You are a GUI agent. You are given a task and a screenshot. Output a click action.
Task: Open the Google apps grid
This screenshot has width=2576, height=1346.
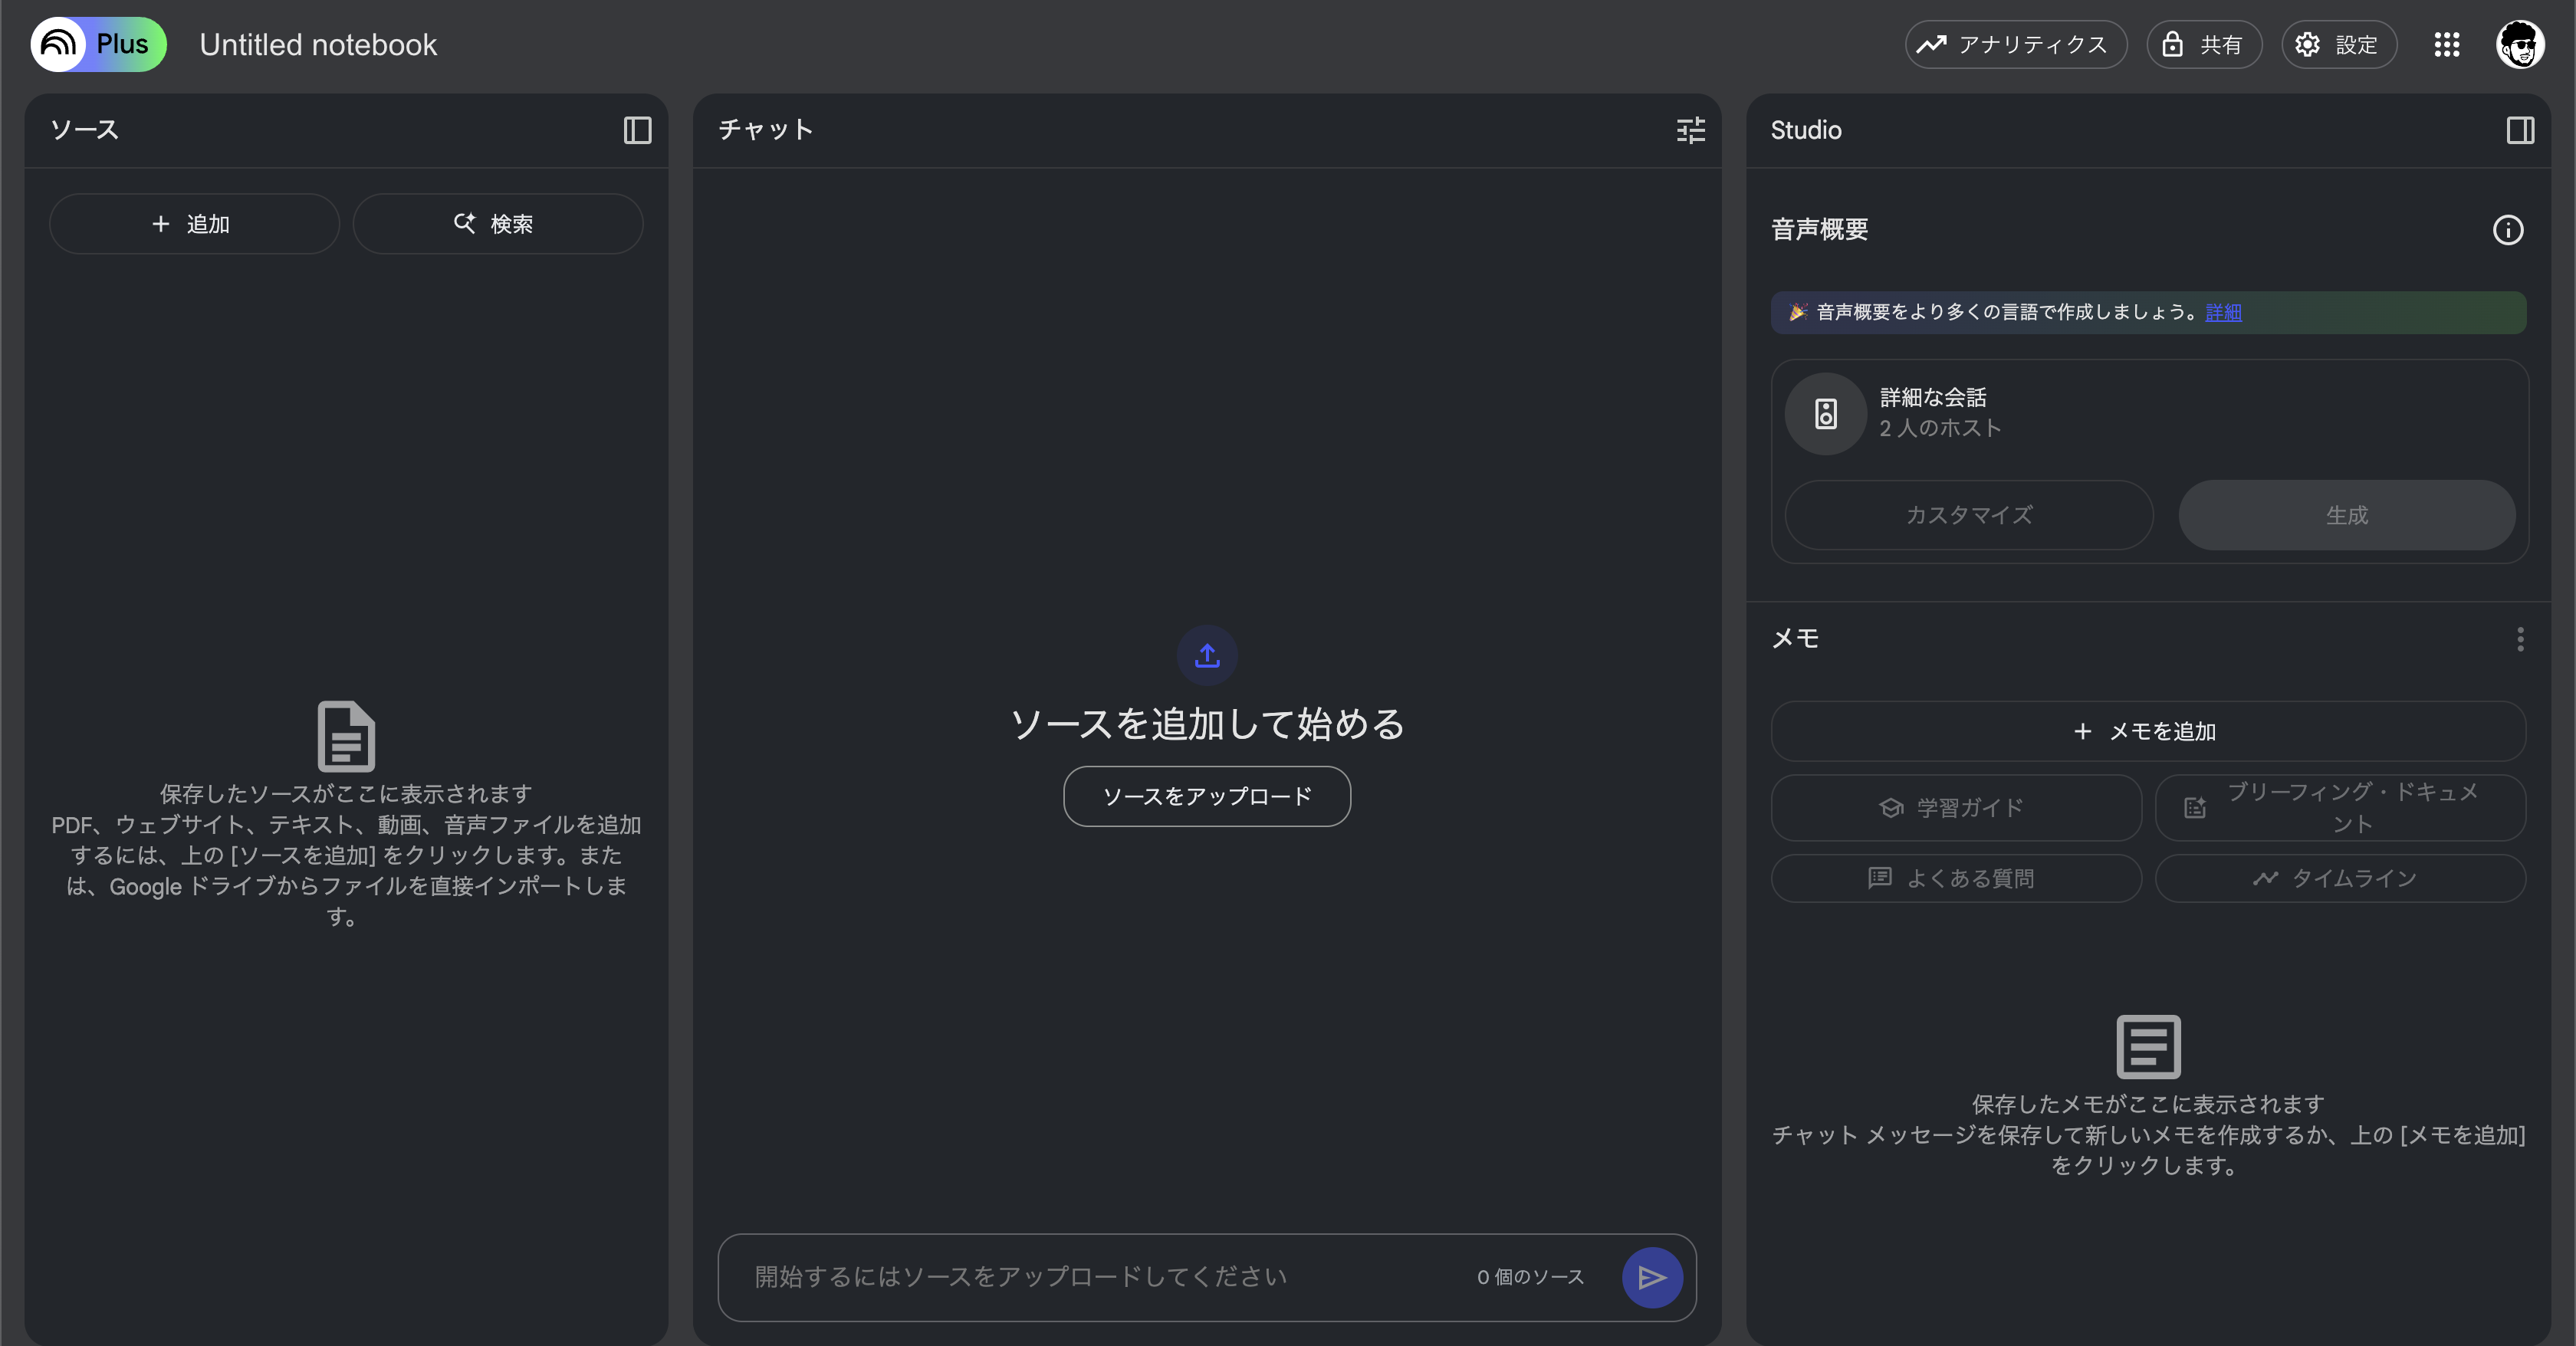point(2446,45)
